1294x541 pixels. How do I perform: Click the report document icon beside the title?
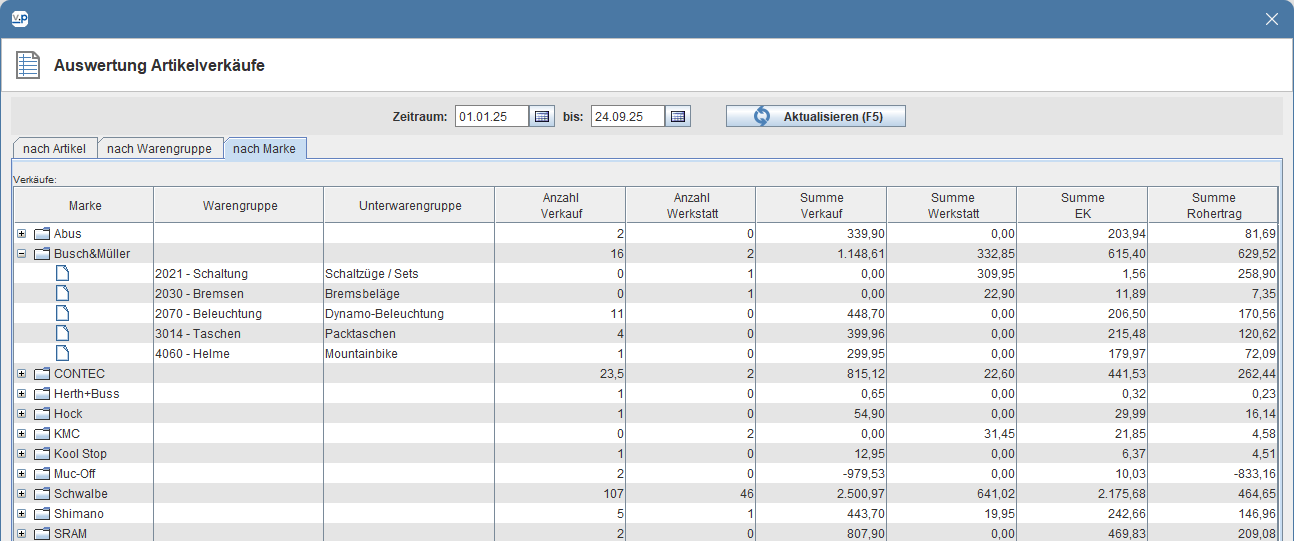click(27, 66)
